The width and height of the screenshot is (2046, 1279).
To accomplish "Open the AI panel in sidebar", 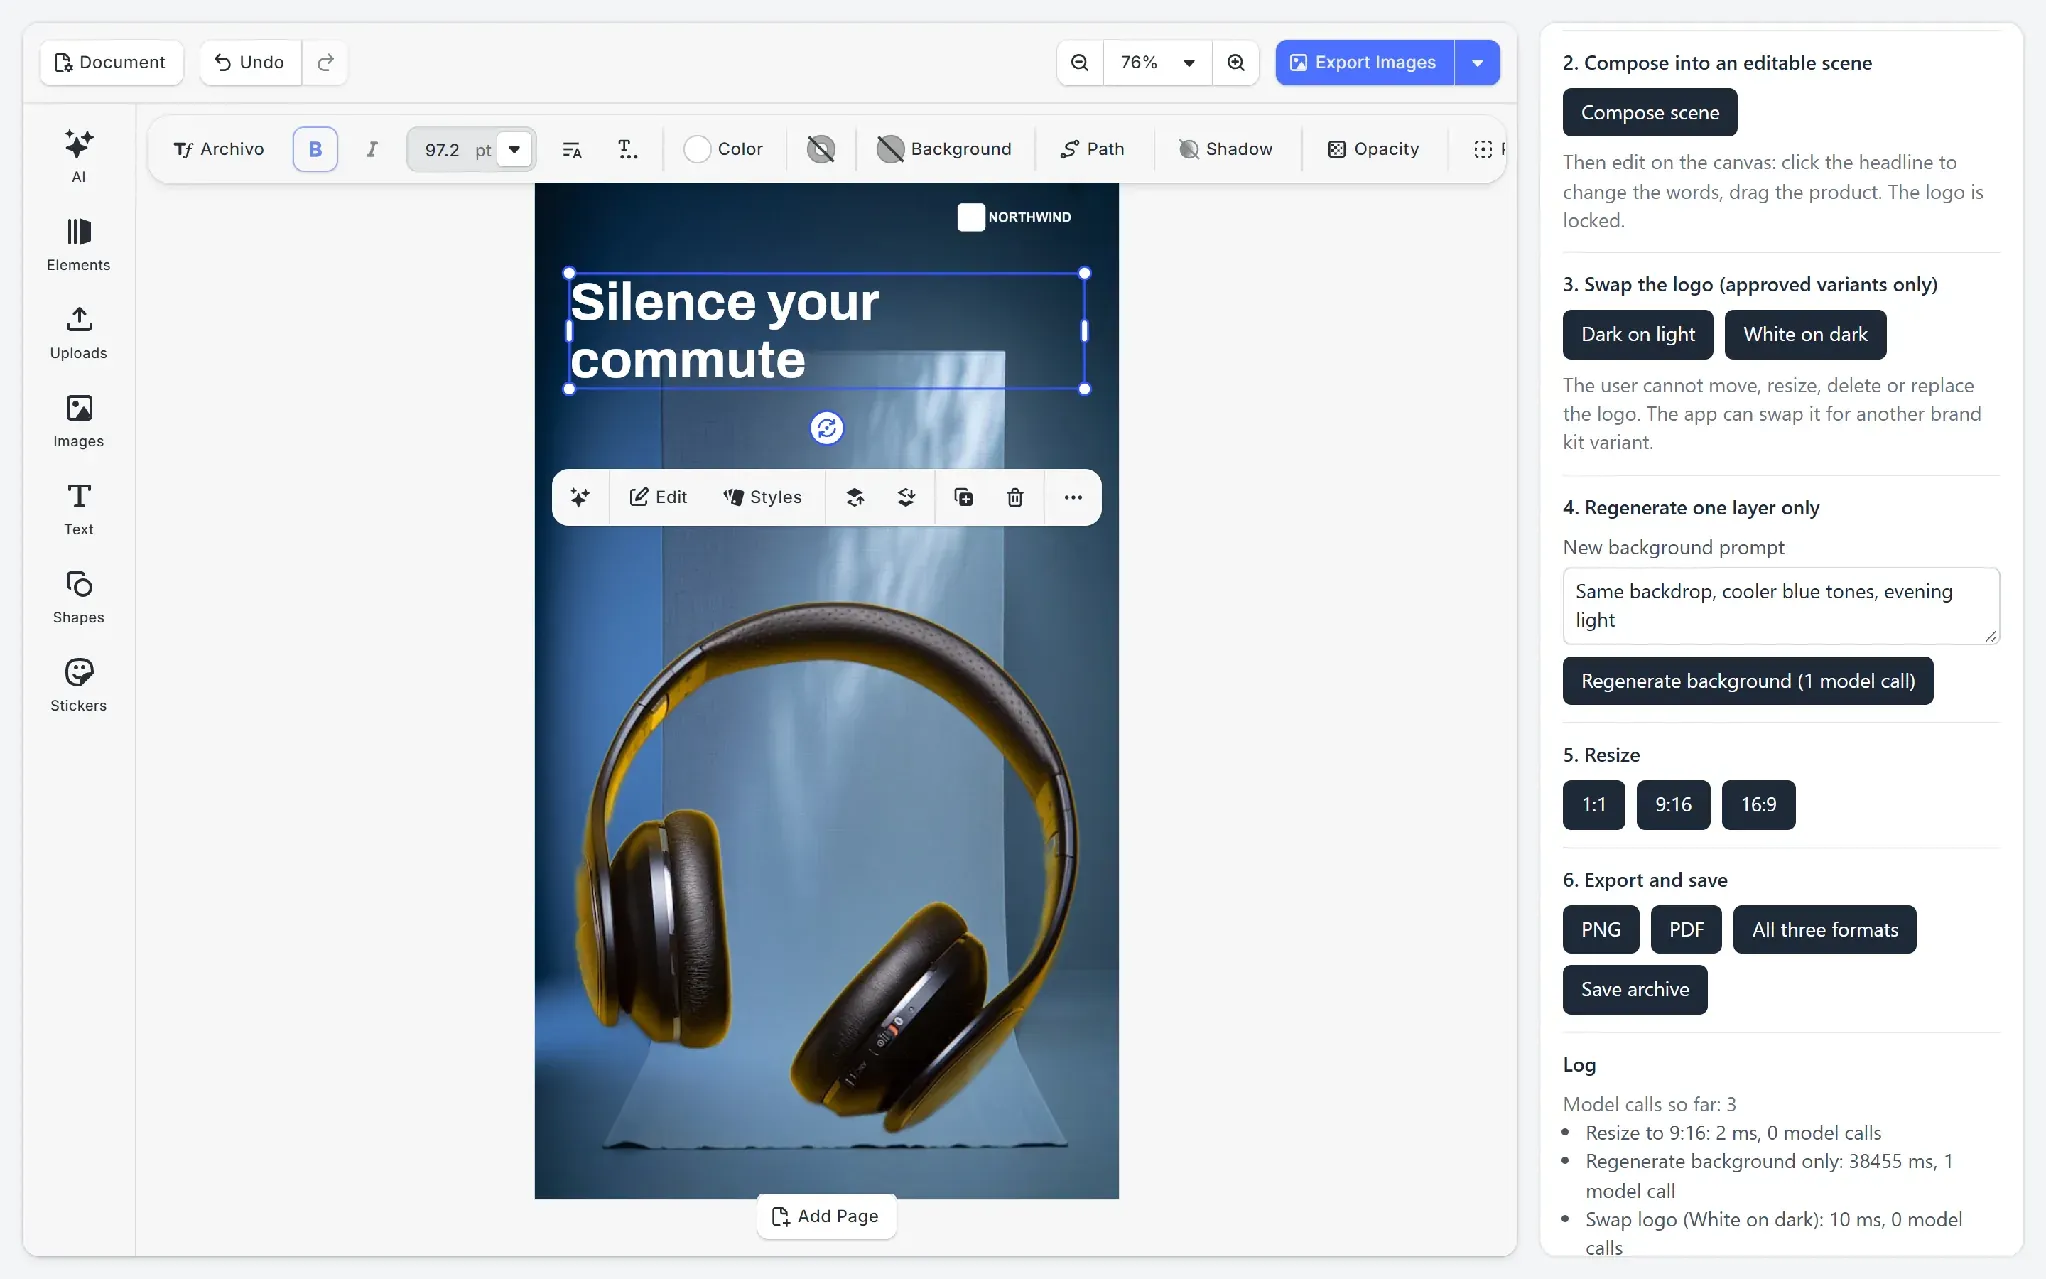I will pos(78,156).
